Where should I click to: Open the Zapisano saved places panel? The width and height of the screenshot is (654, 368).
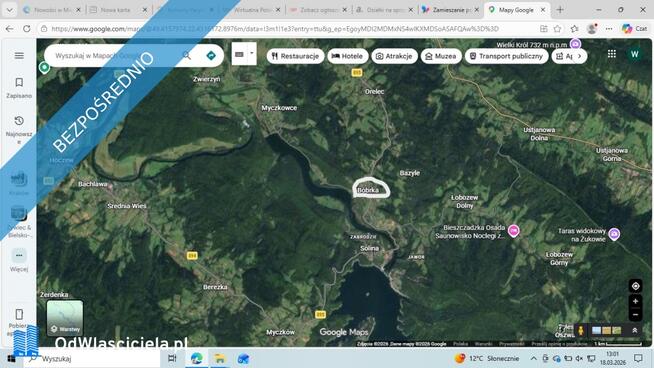[x=19, y=88]
